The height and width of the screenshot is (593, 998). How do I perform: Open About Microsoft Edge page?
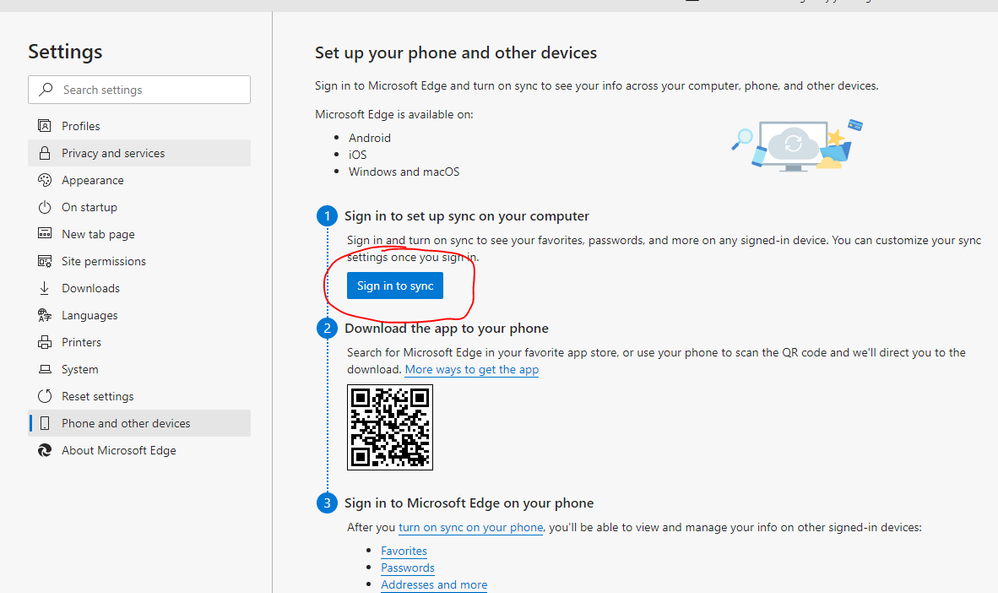pos(139,450)
